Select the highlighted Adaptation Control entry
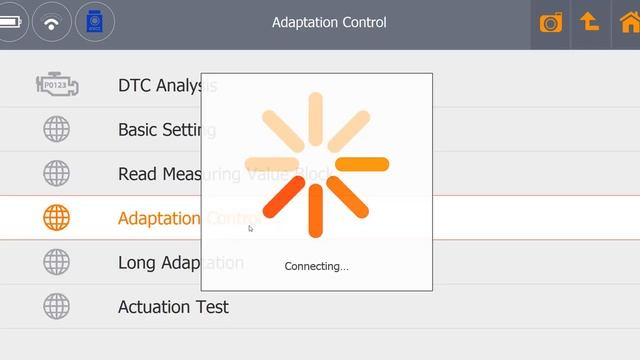 coord(320,218)
